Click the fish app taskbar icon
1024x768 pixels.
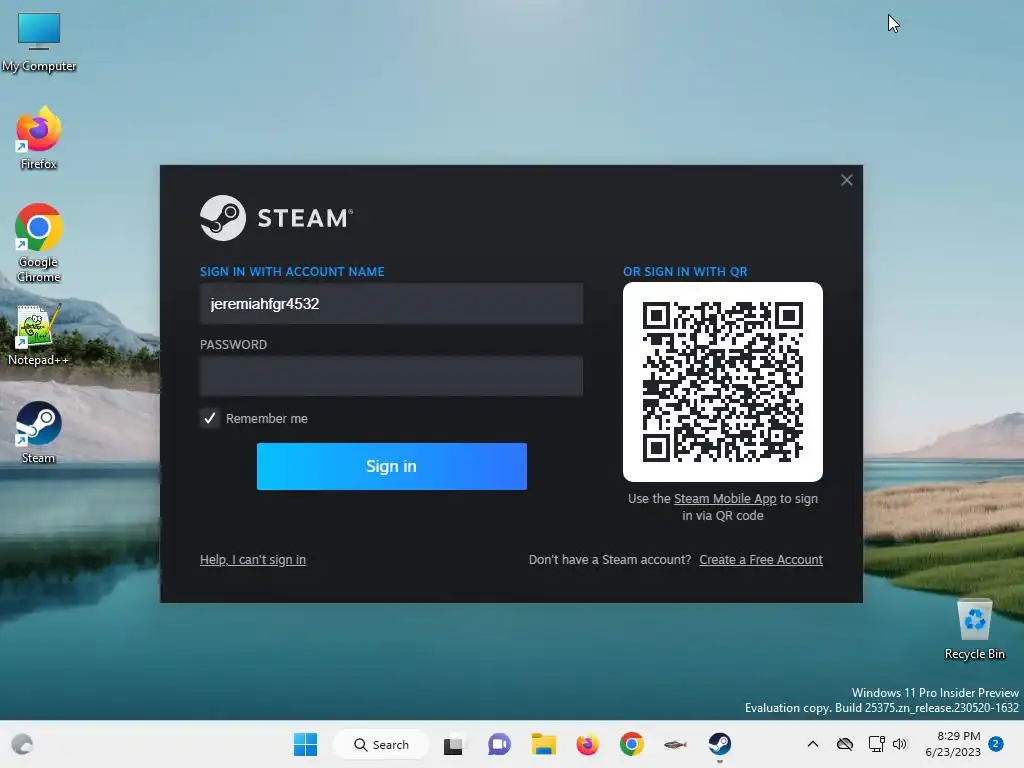[x=675, y=744]
